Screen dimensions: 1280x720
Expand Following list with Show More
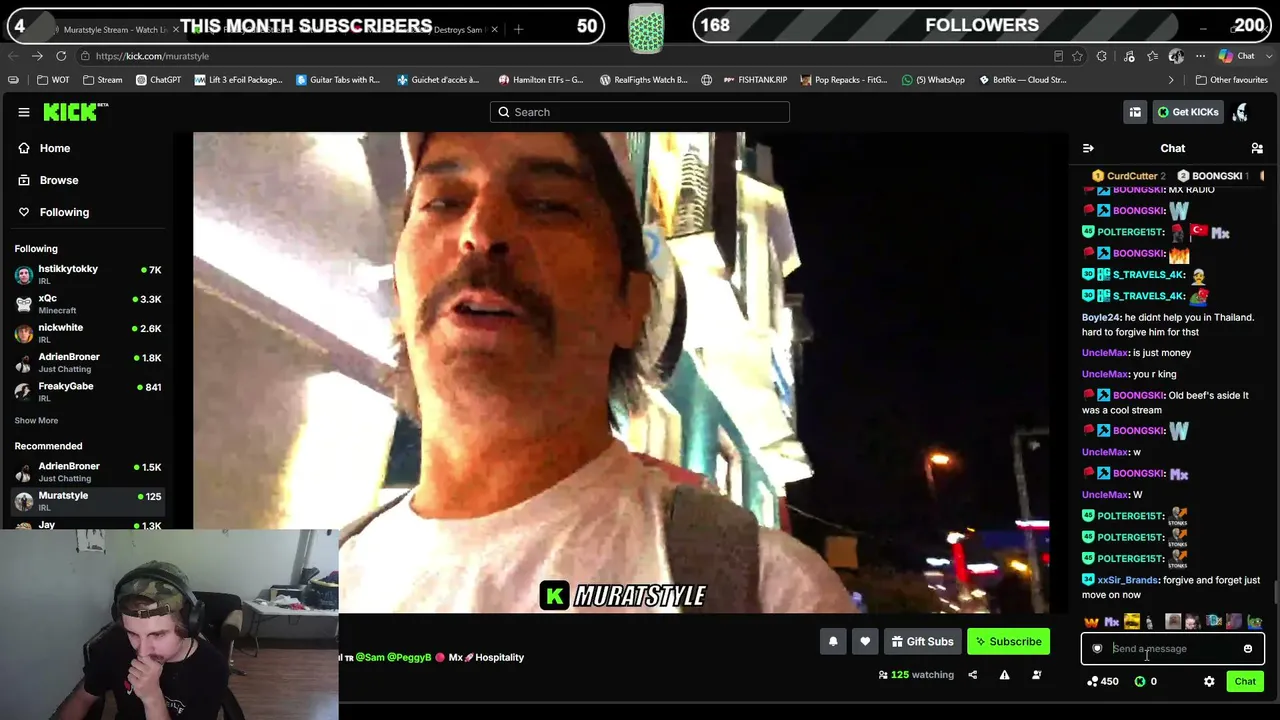coord(36,421)
